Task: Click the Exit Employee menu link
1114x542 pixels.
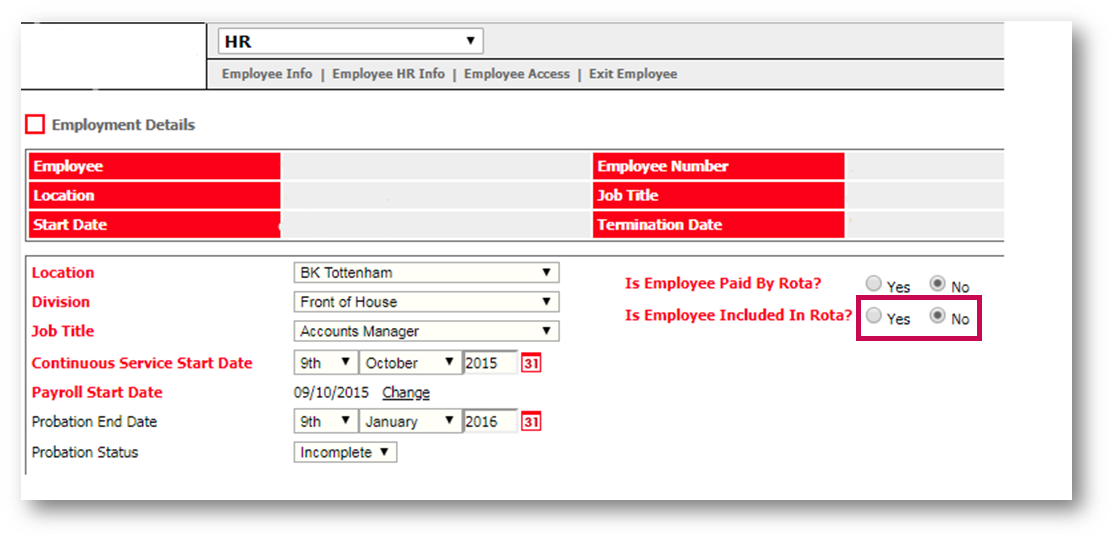Action: point(633,74)
